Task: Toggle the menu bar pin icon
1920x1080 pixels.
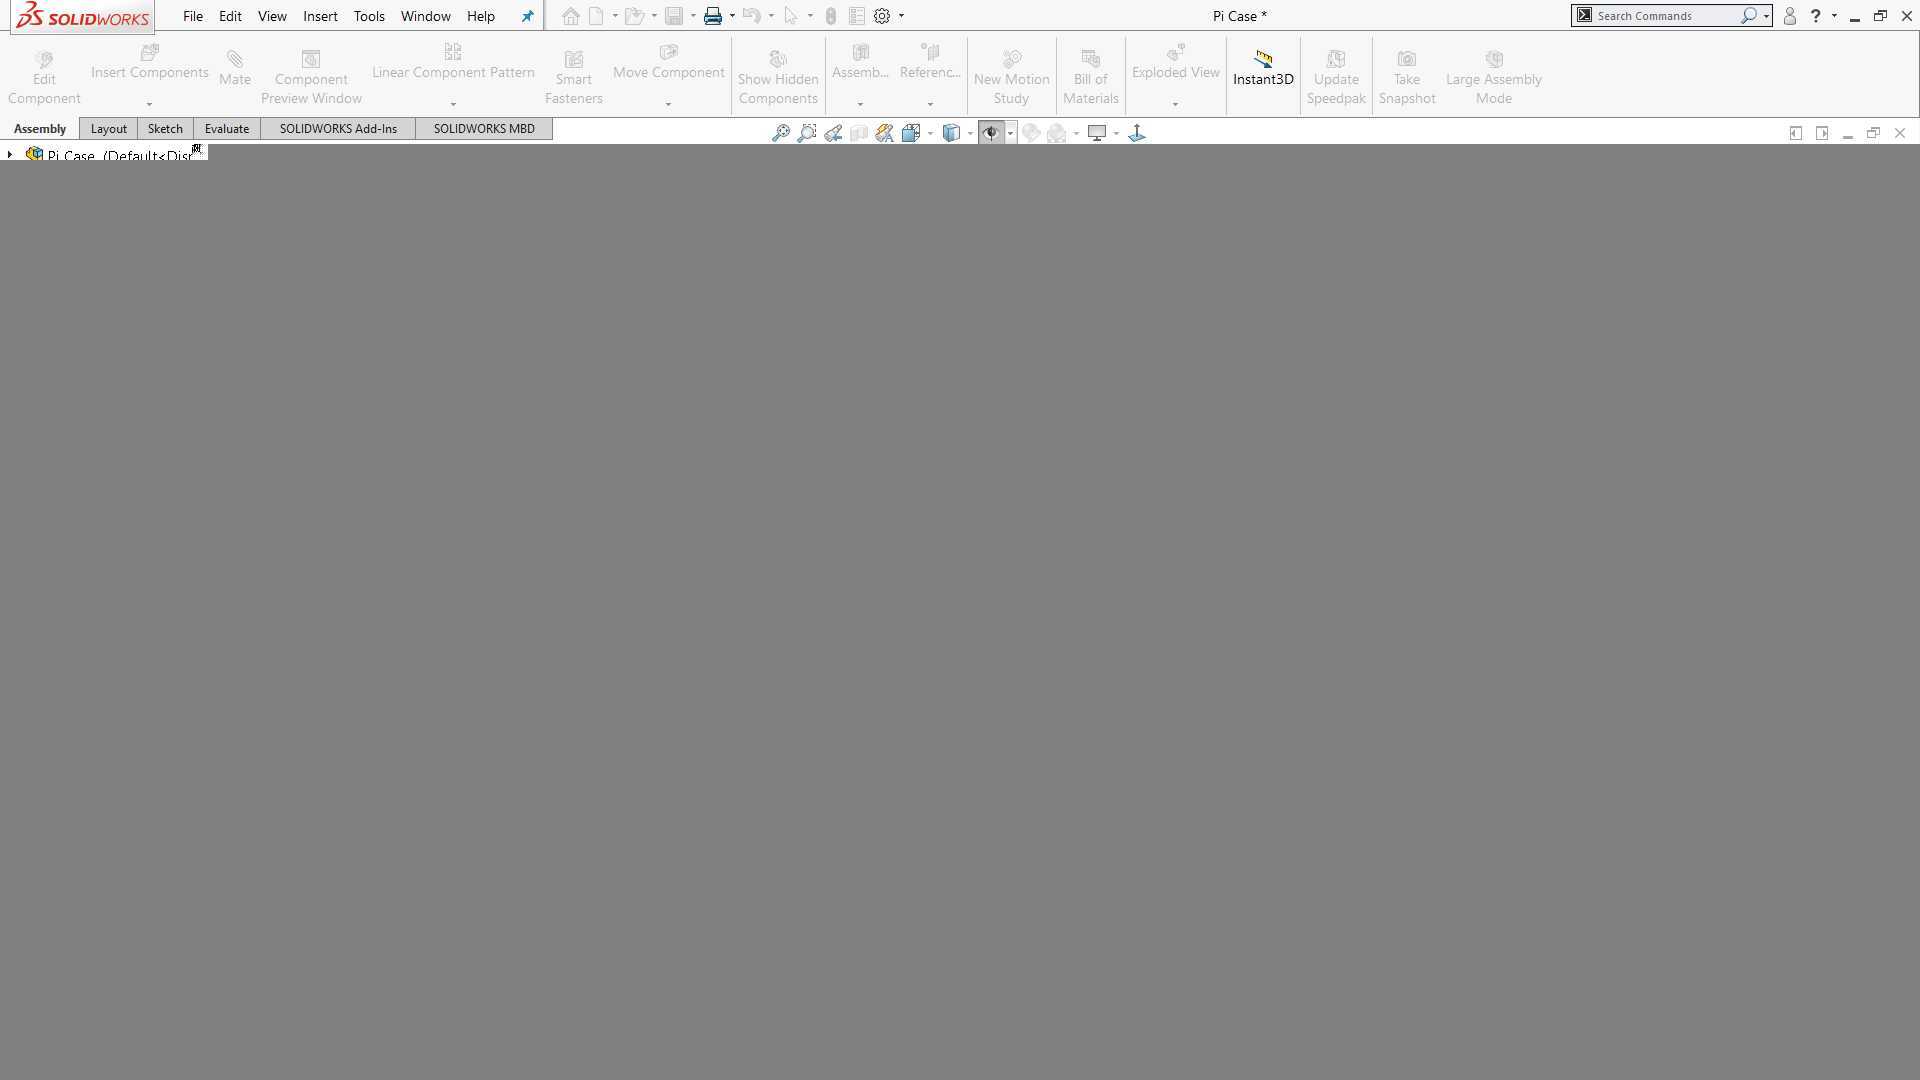Action: coord(527,16)
